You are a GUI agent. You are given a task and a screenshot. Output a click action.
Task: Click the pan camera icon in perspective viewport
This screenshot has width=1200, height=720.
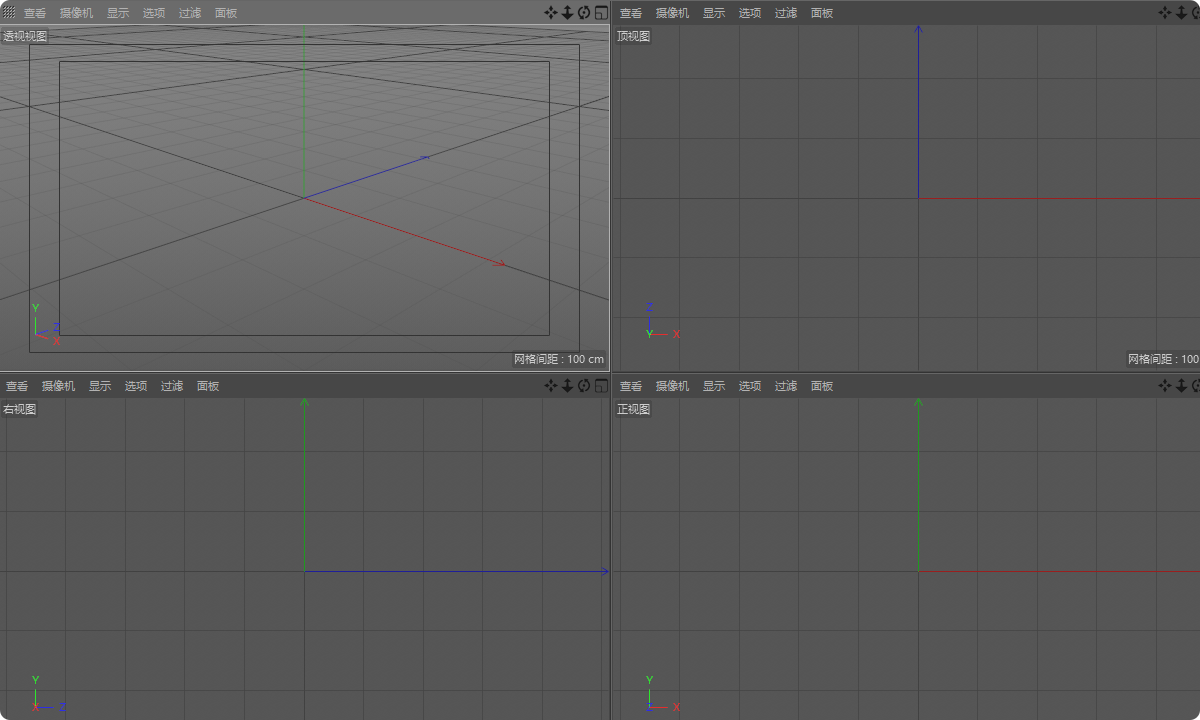551,13
